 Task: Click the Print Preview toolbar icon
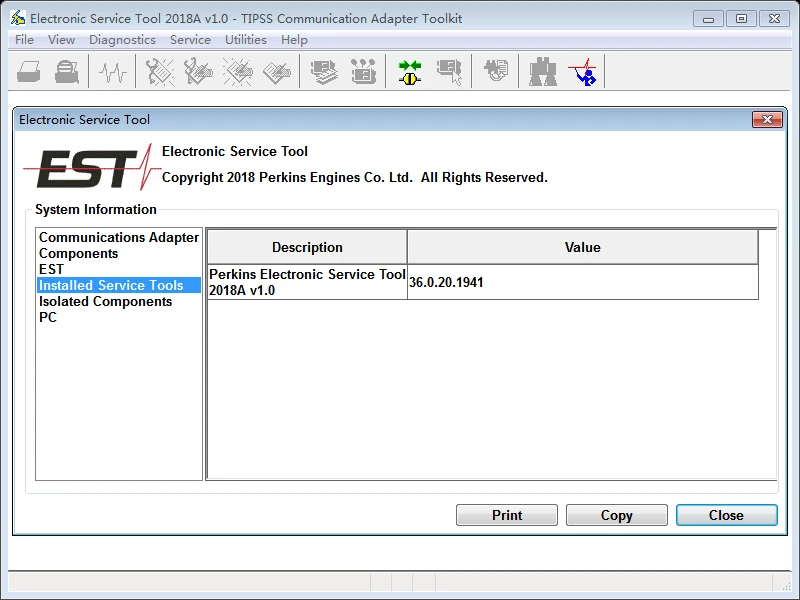tap(67, 71)
